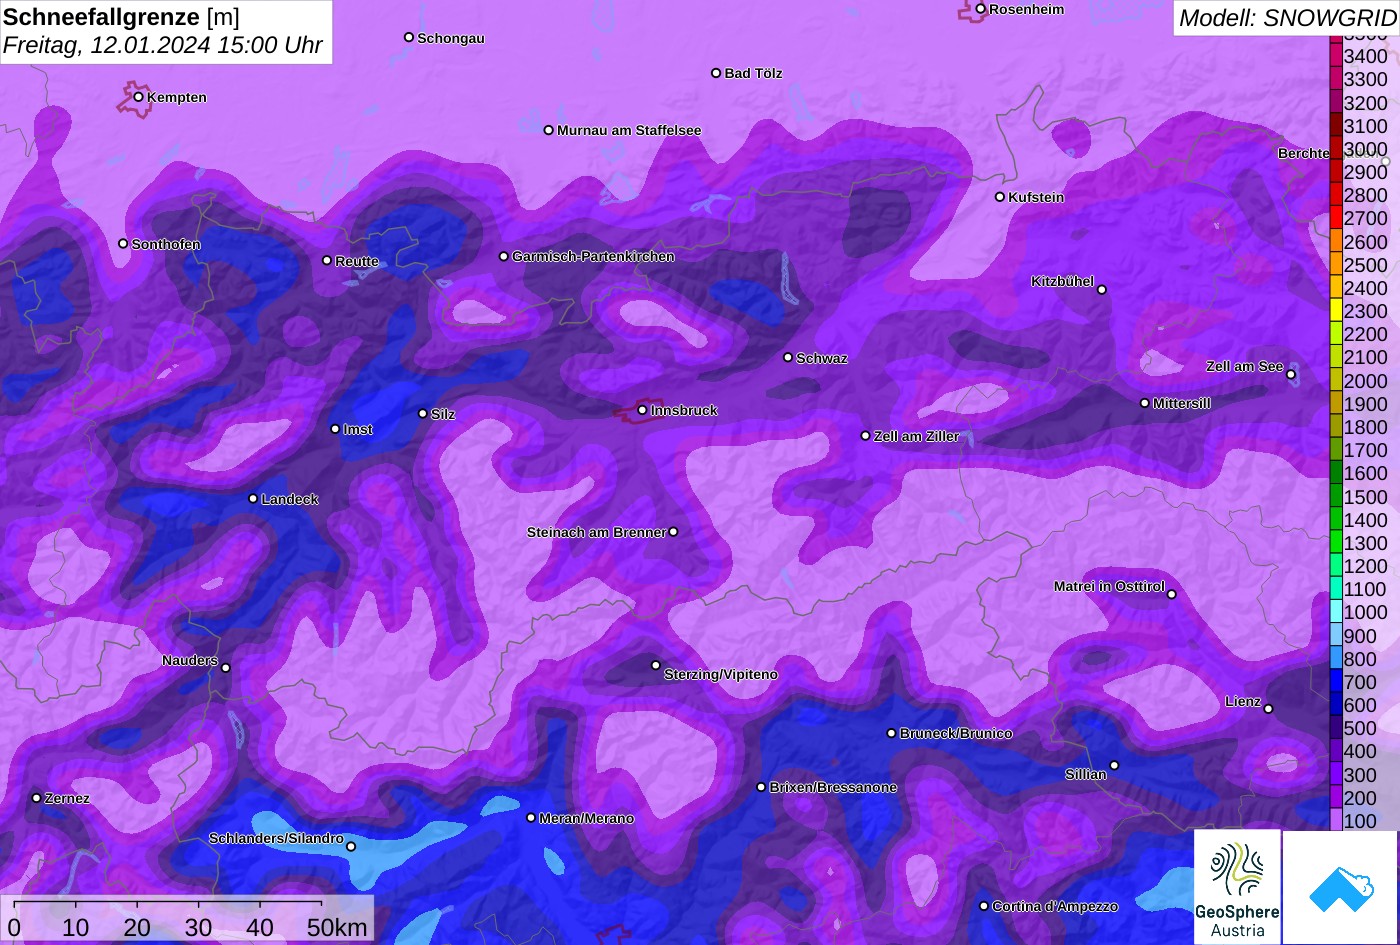The width and height of the screenshot is (1400, 945).
Task: Click the GeoSphere Austria logo
Action: coord(1237,887)
